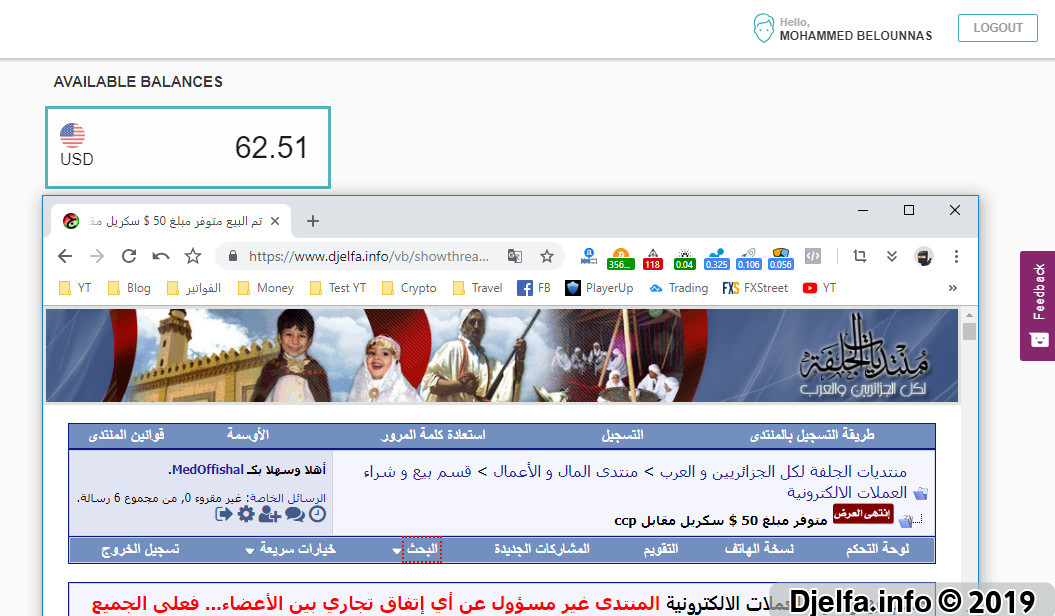Click the code brackets extension icon

[x=813, y=256]
